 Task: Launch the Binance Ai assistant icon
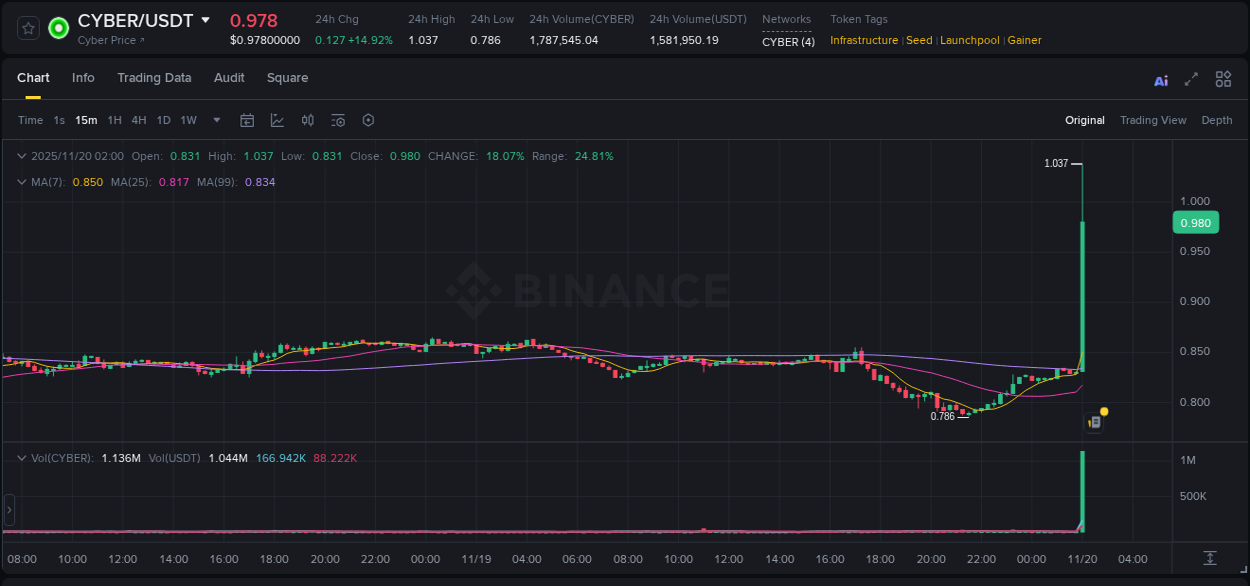1160,79
